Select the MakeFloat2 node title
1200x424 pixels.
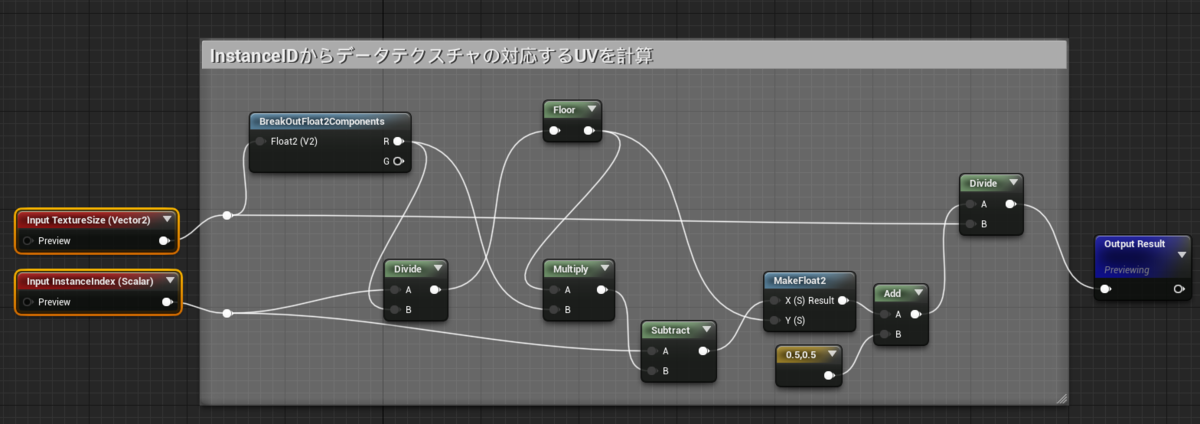click(800, 280)
